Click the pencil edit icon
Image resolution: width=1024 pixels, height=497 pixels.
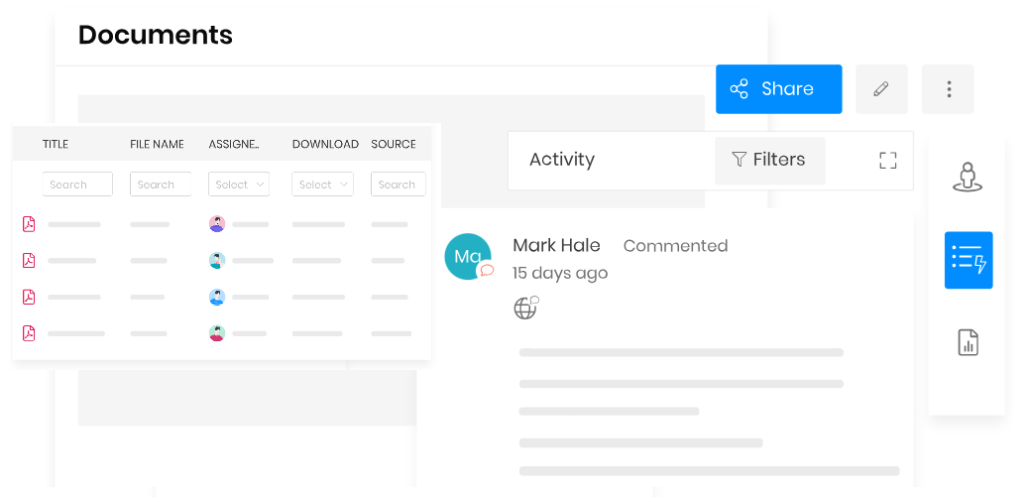point(881,89)
